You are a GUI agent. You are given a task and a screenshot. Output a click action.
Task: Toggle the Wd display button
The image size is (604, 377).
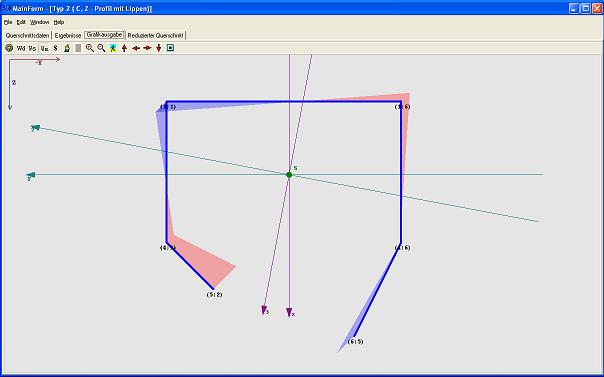21,48
